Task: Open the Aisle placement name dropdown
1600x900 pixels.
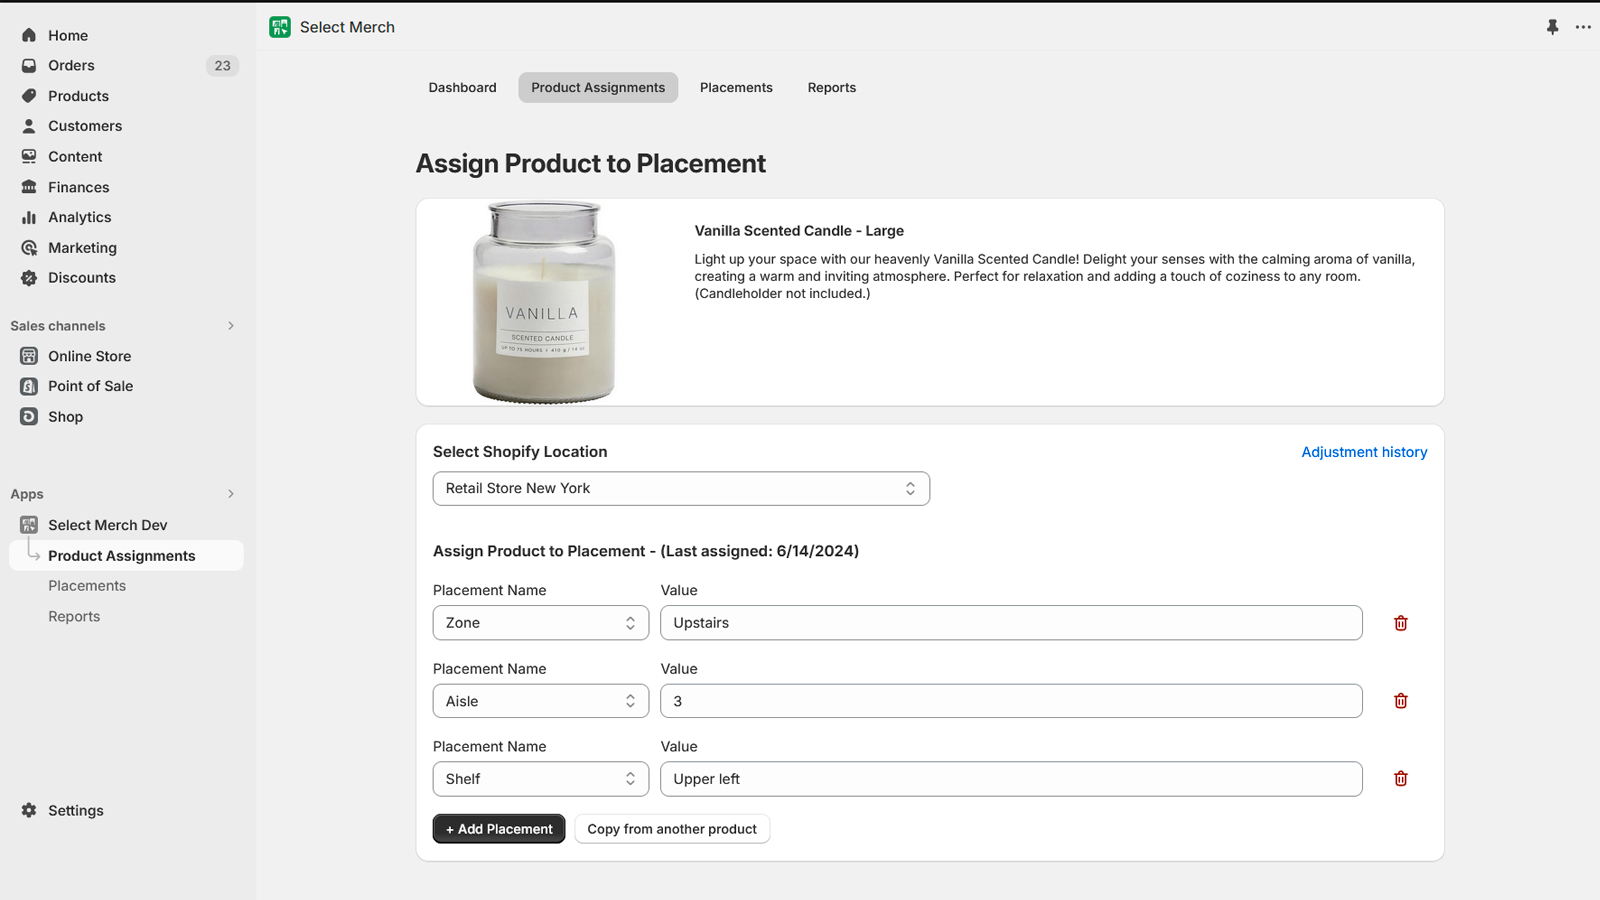Action: coord(541,701)
